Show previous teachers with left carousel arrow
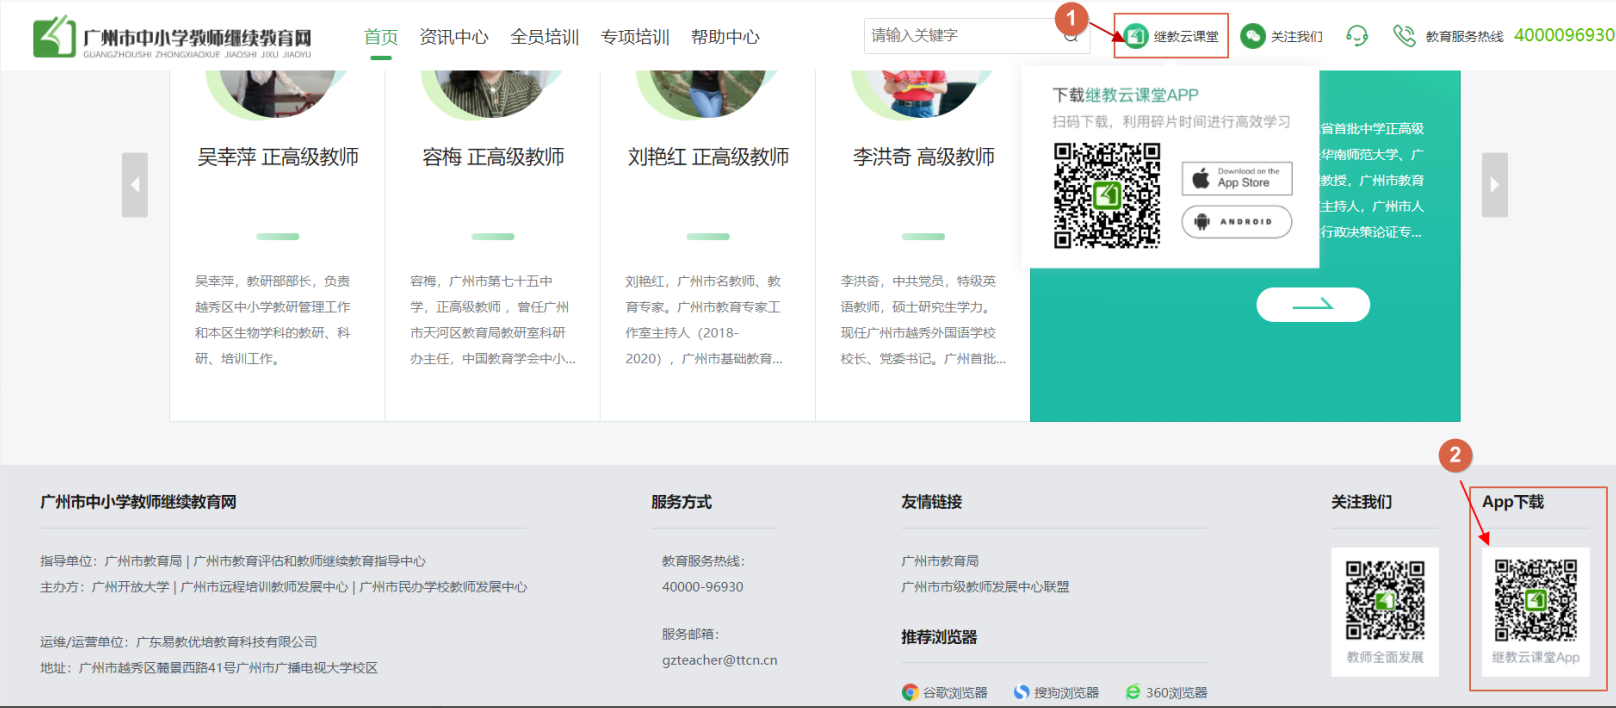 coord(135,185)
